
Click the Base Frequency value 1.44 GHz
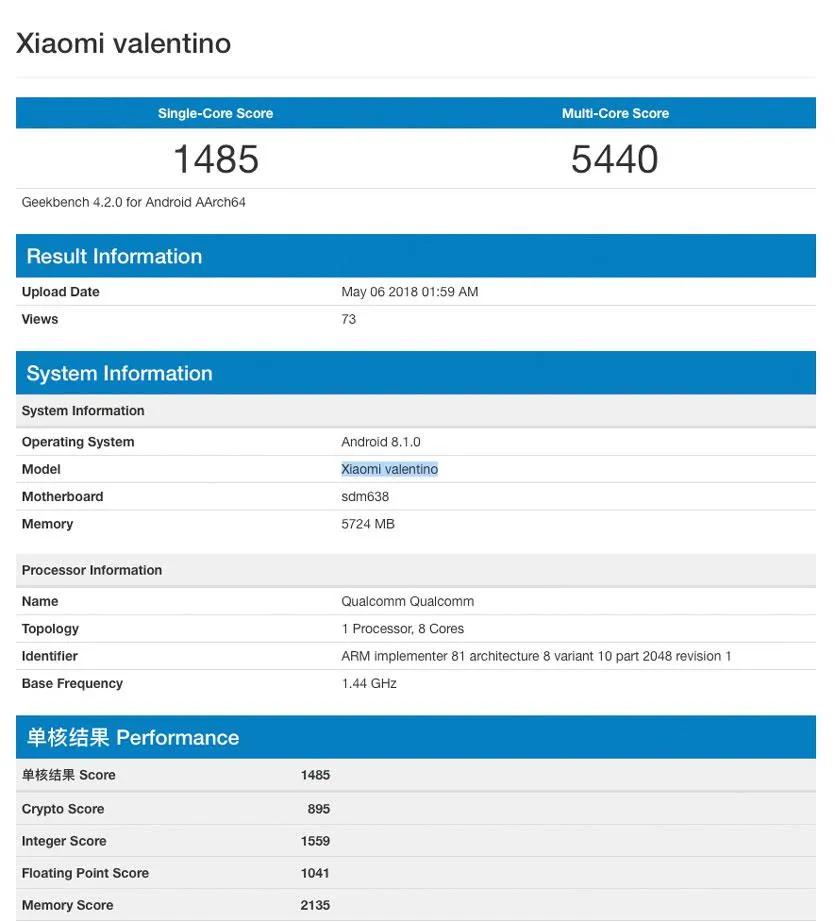(369, 683)
